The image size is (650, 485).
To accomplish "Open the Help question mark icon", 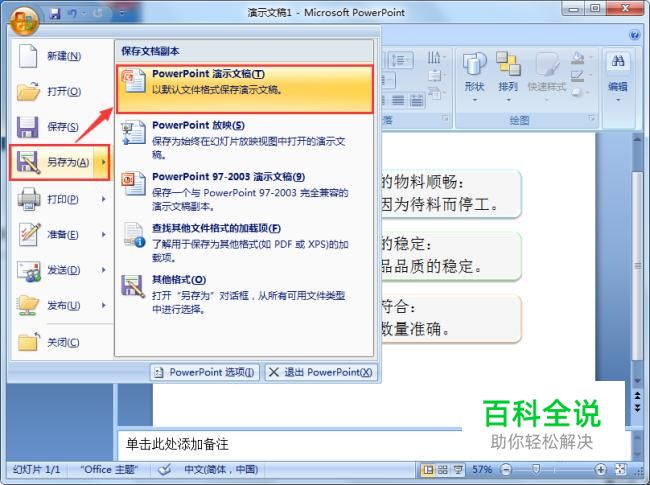I will tap(634, 35).
